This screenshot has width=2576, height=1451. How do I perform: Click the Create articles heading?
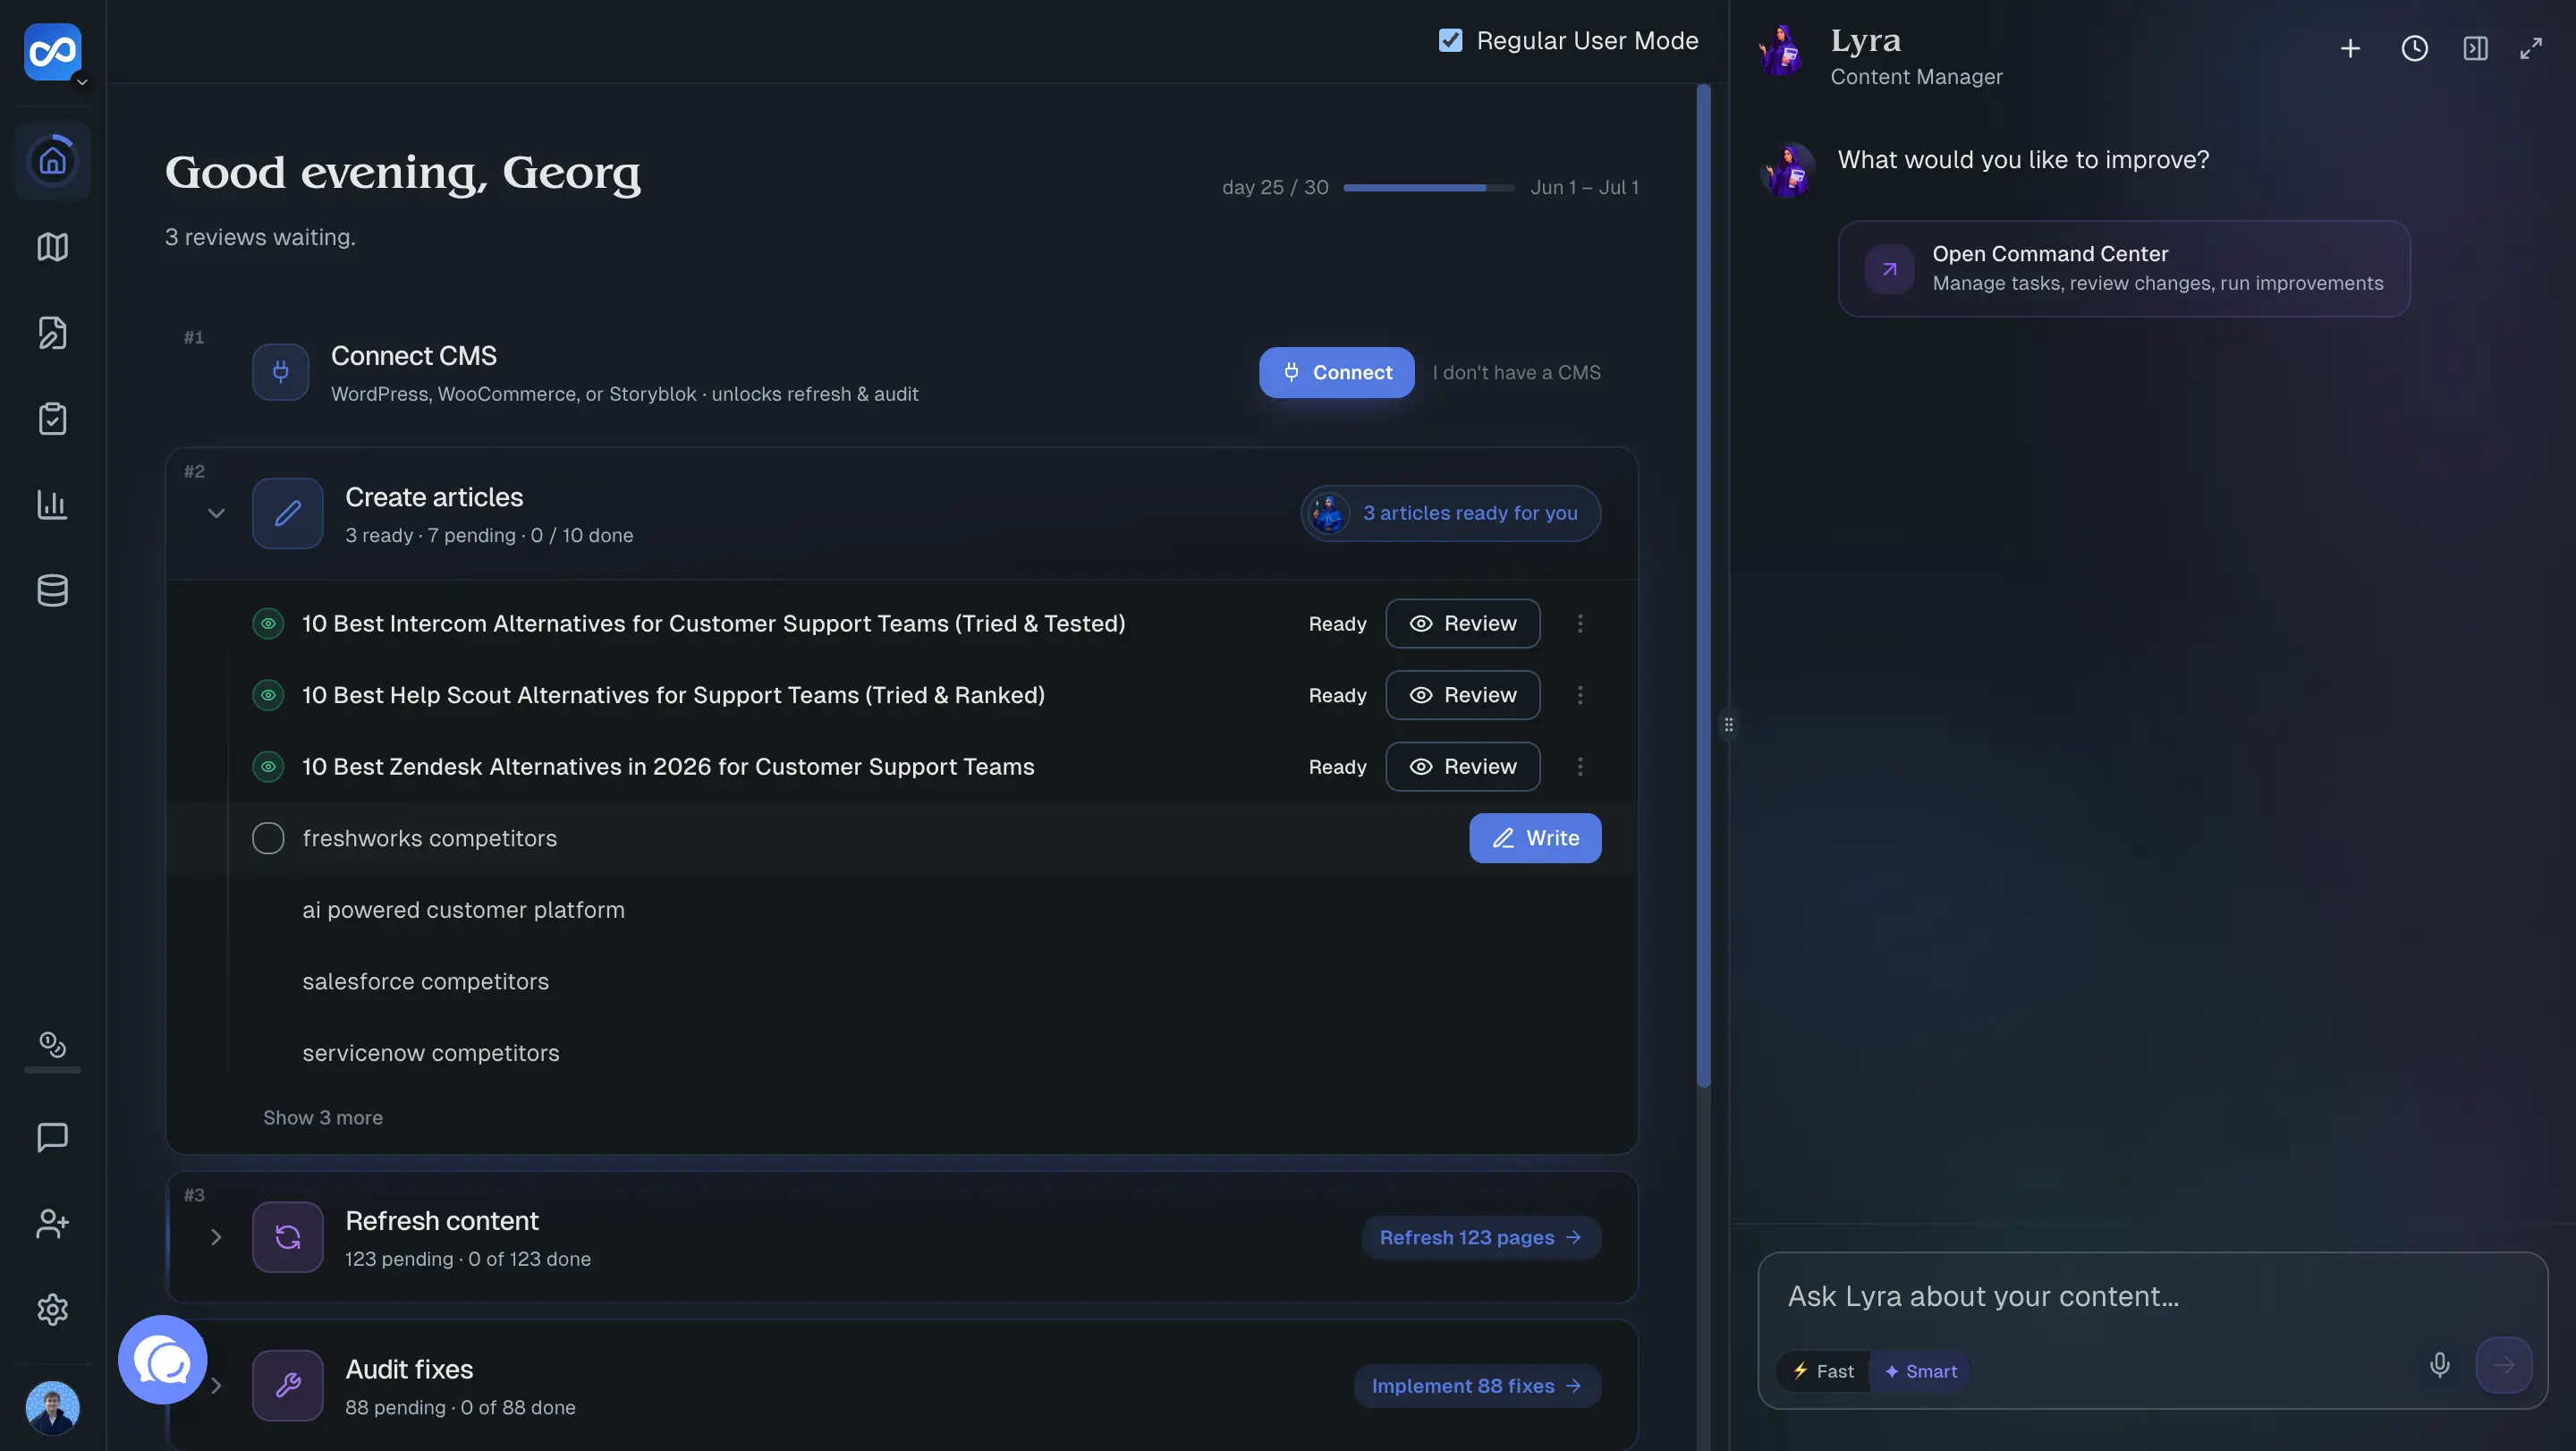[434, 497]
